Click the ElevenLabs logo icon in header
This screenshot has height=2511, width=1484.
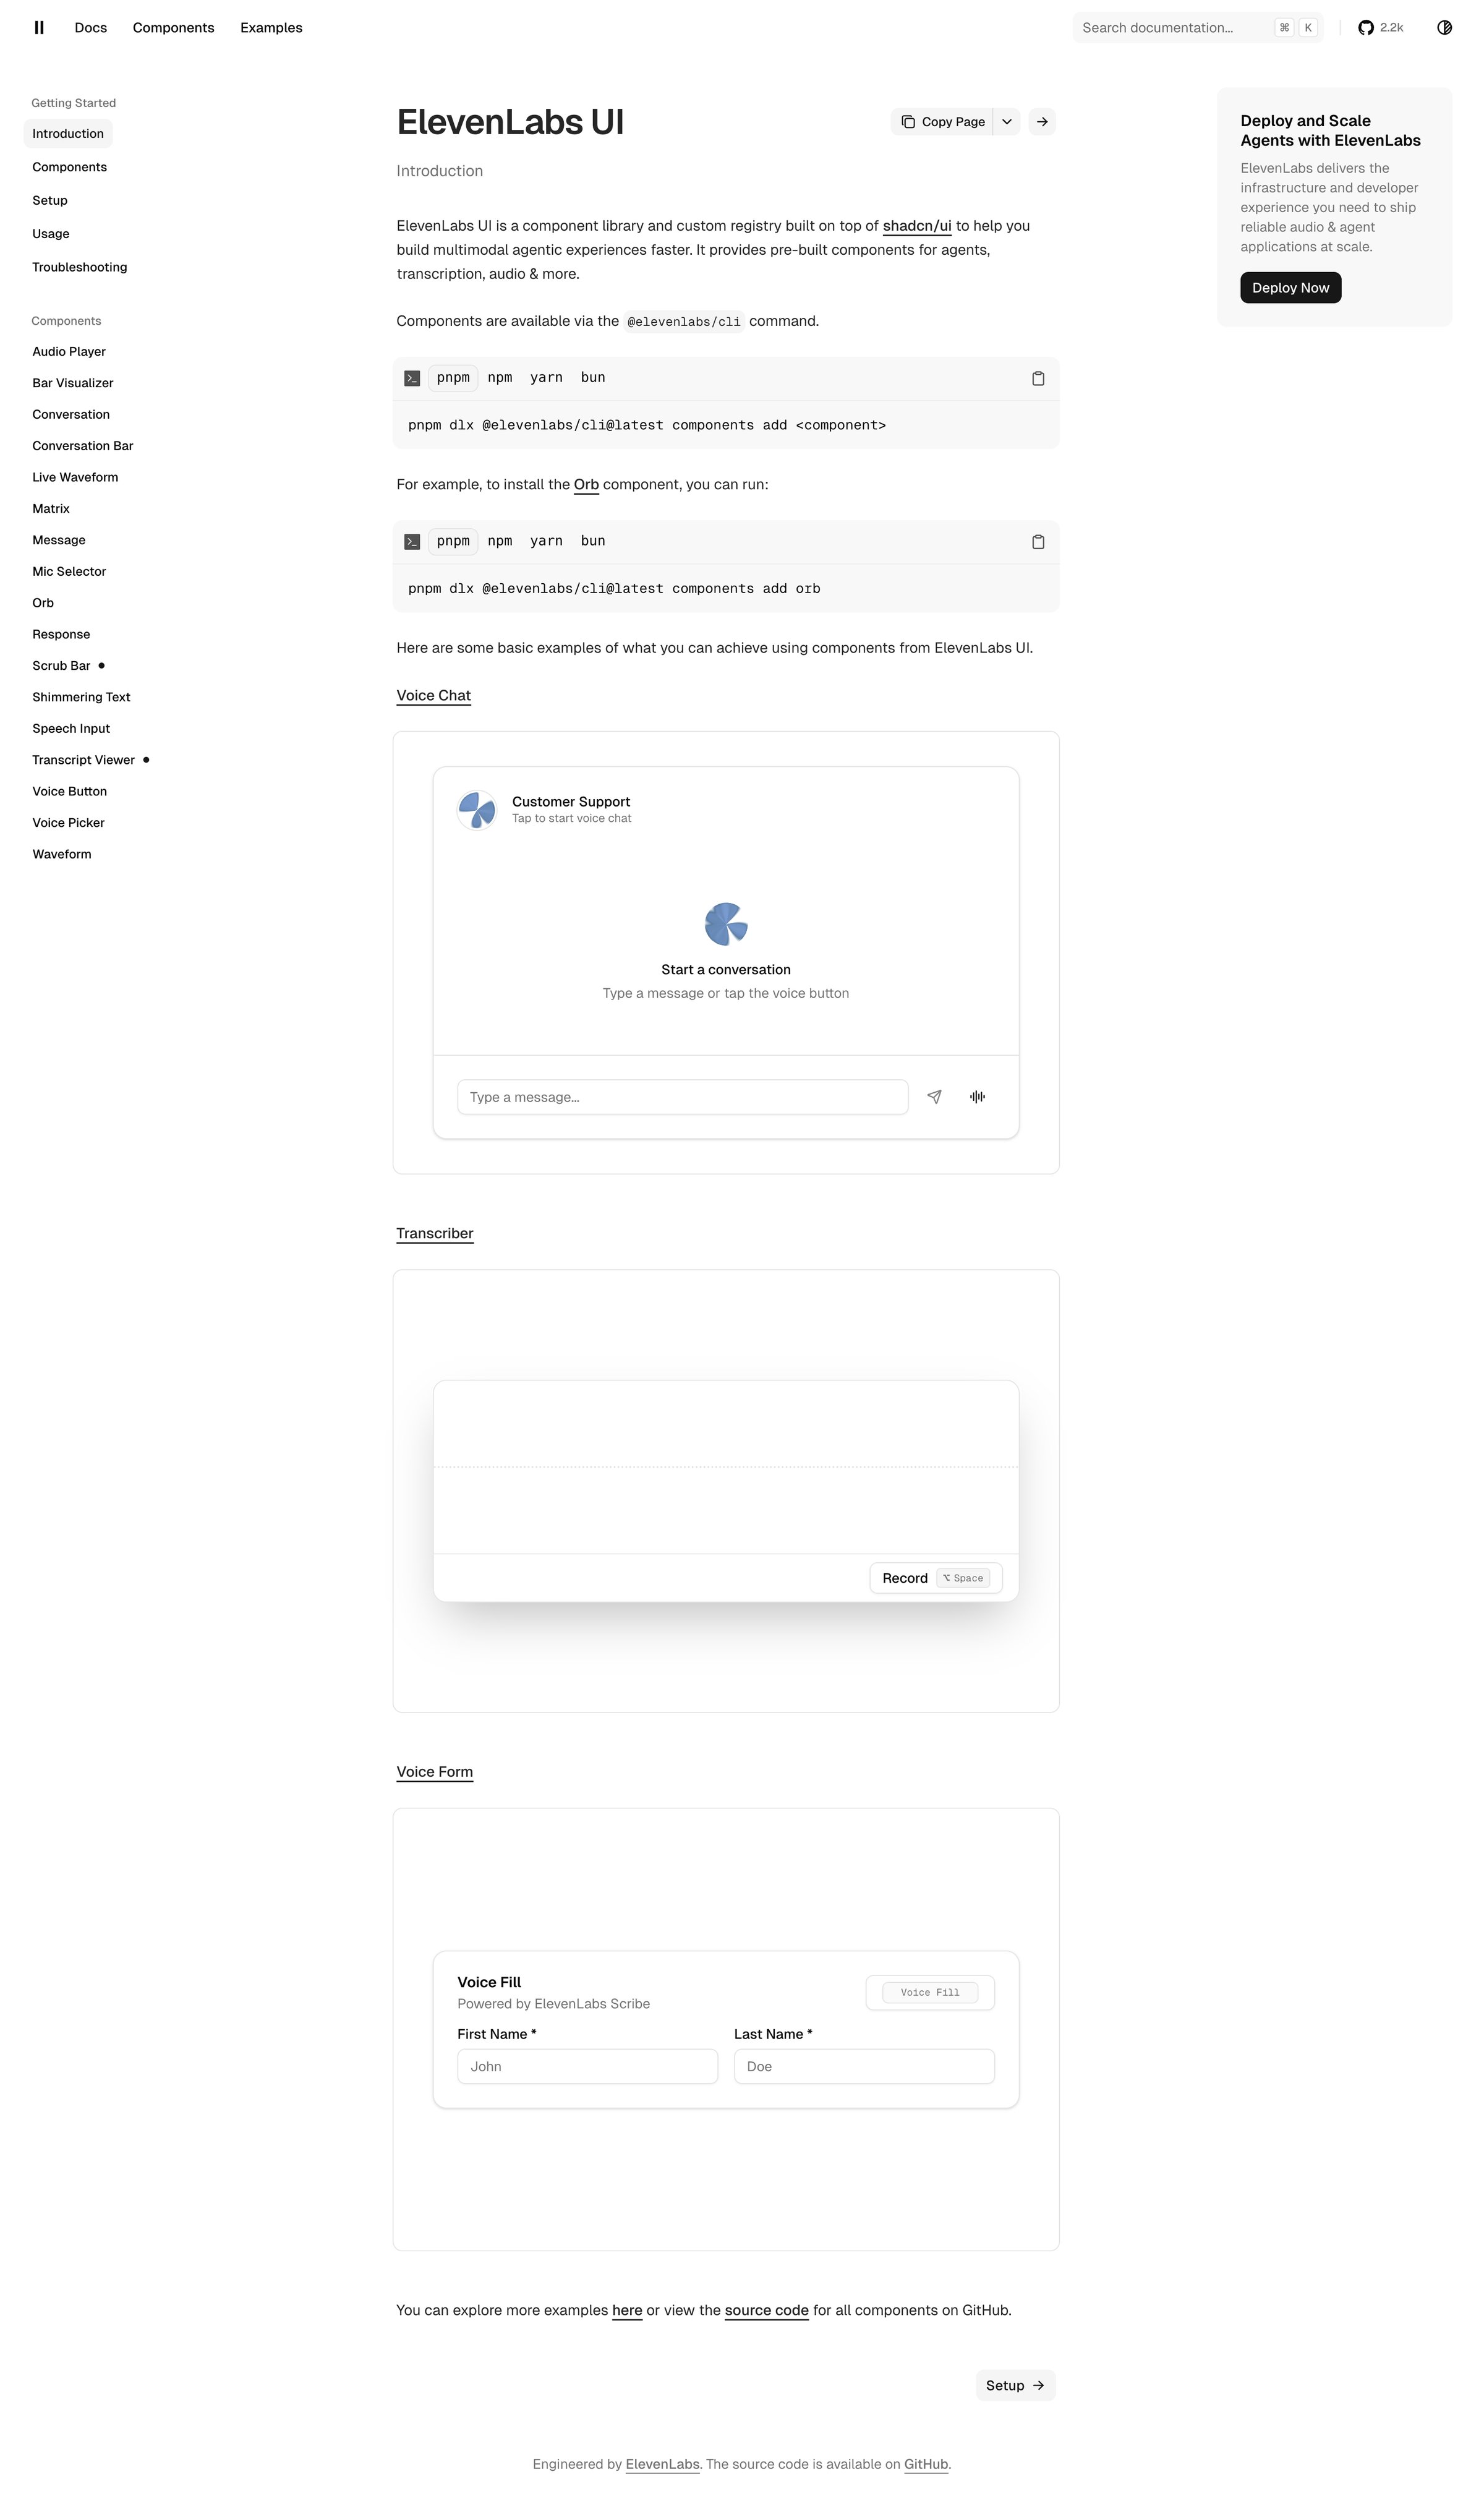tap(39, 28)
